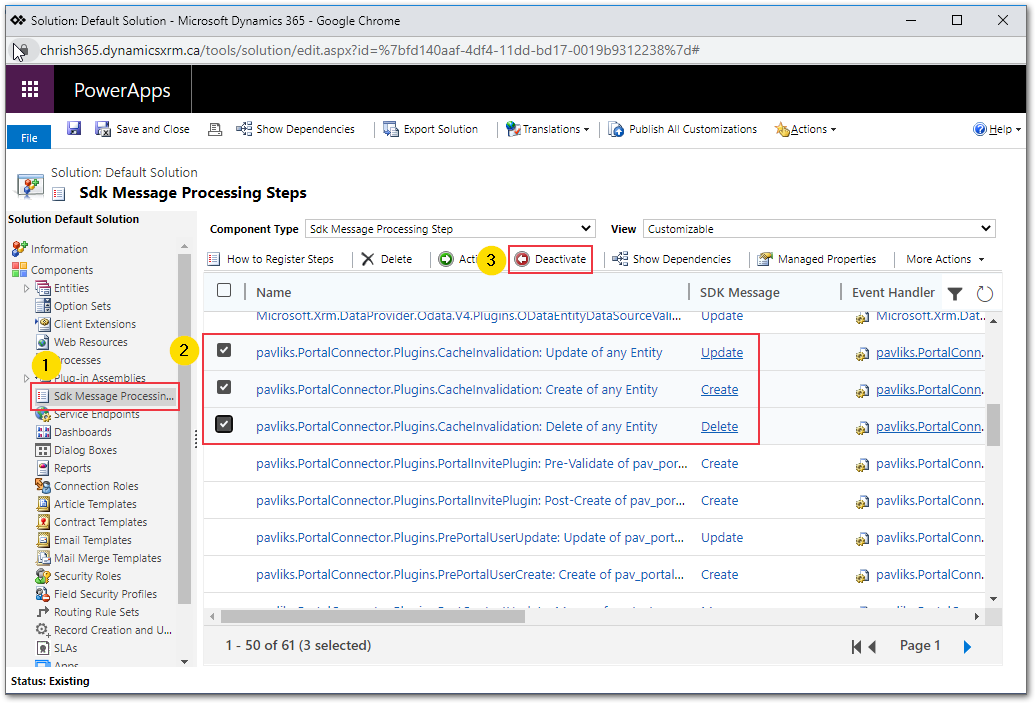
Task: Click the grid horizontal scrollbar
Action: (x=372, y=616)
